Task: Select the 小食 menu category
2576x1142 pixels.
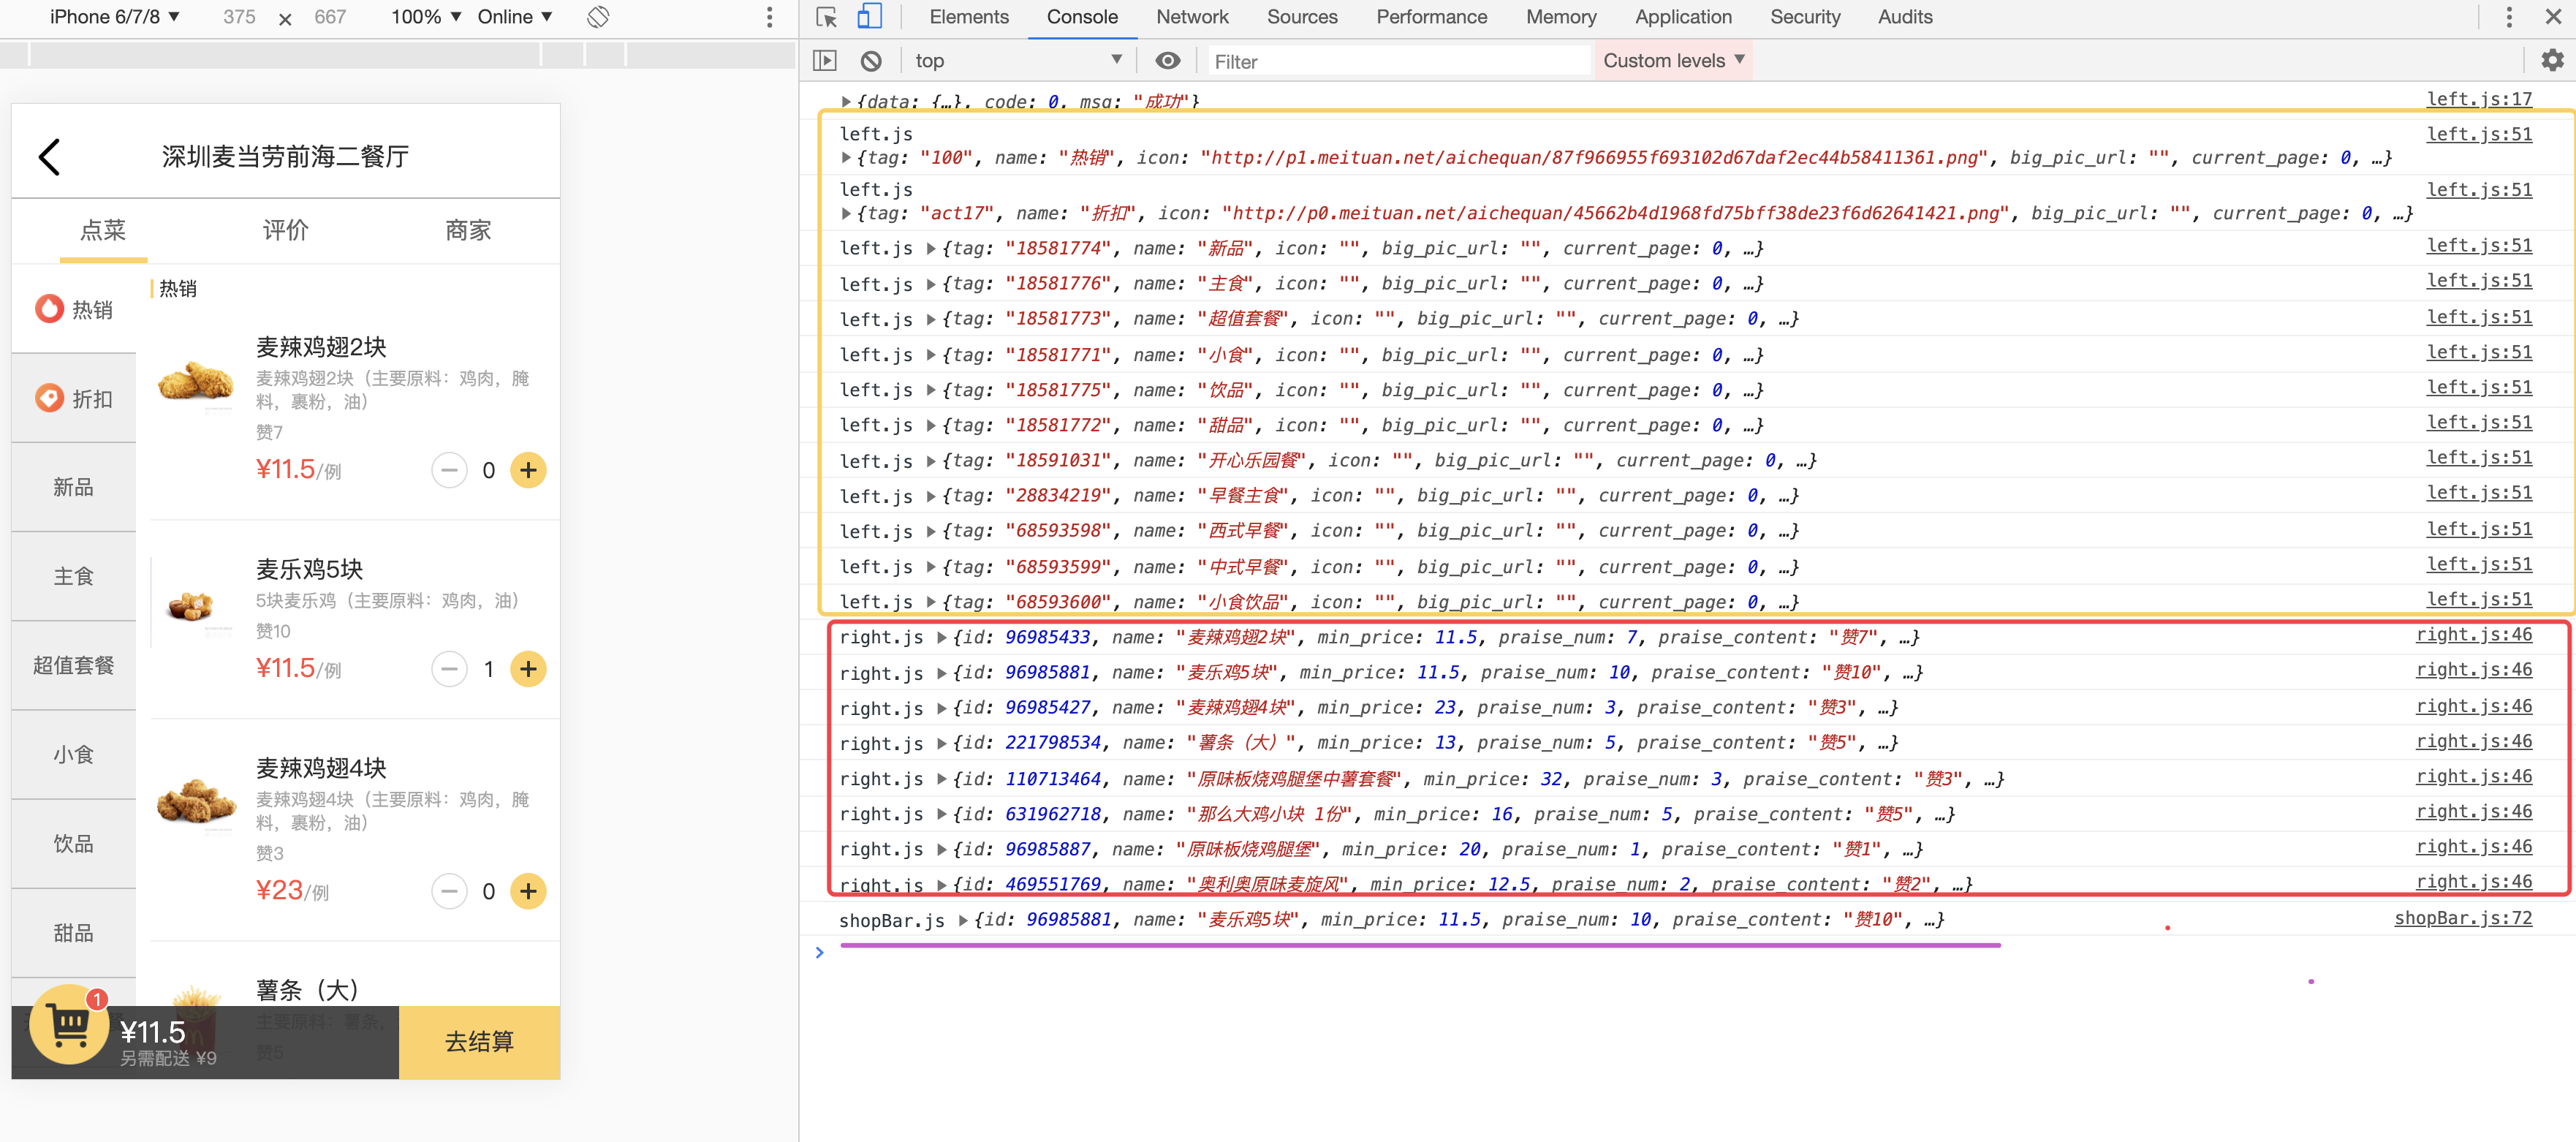Action: 74,754
